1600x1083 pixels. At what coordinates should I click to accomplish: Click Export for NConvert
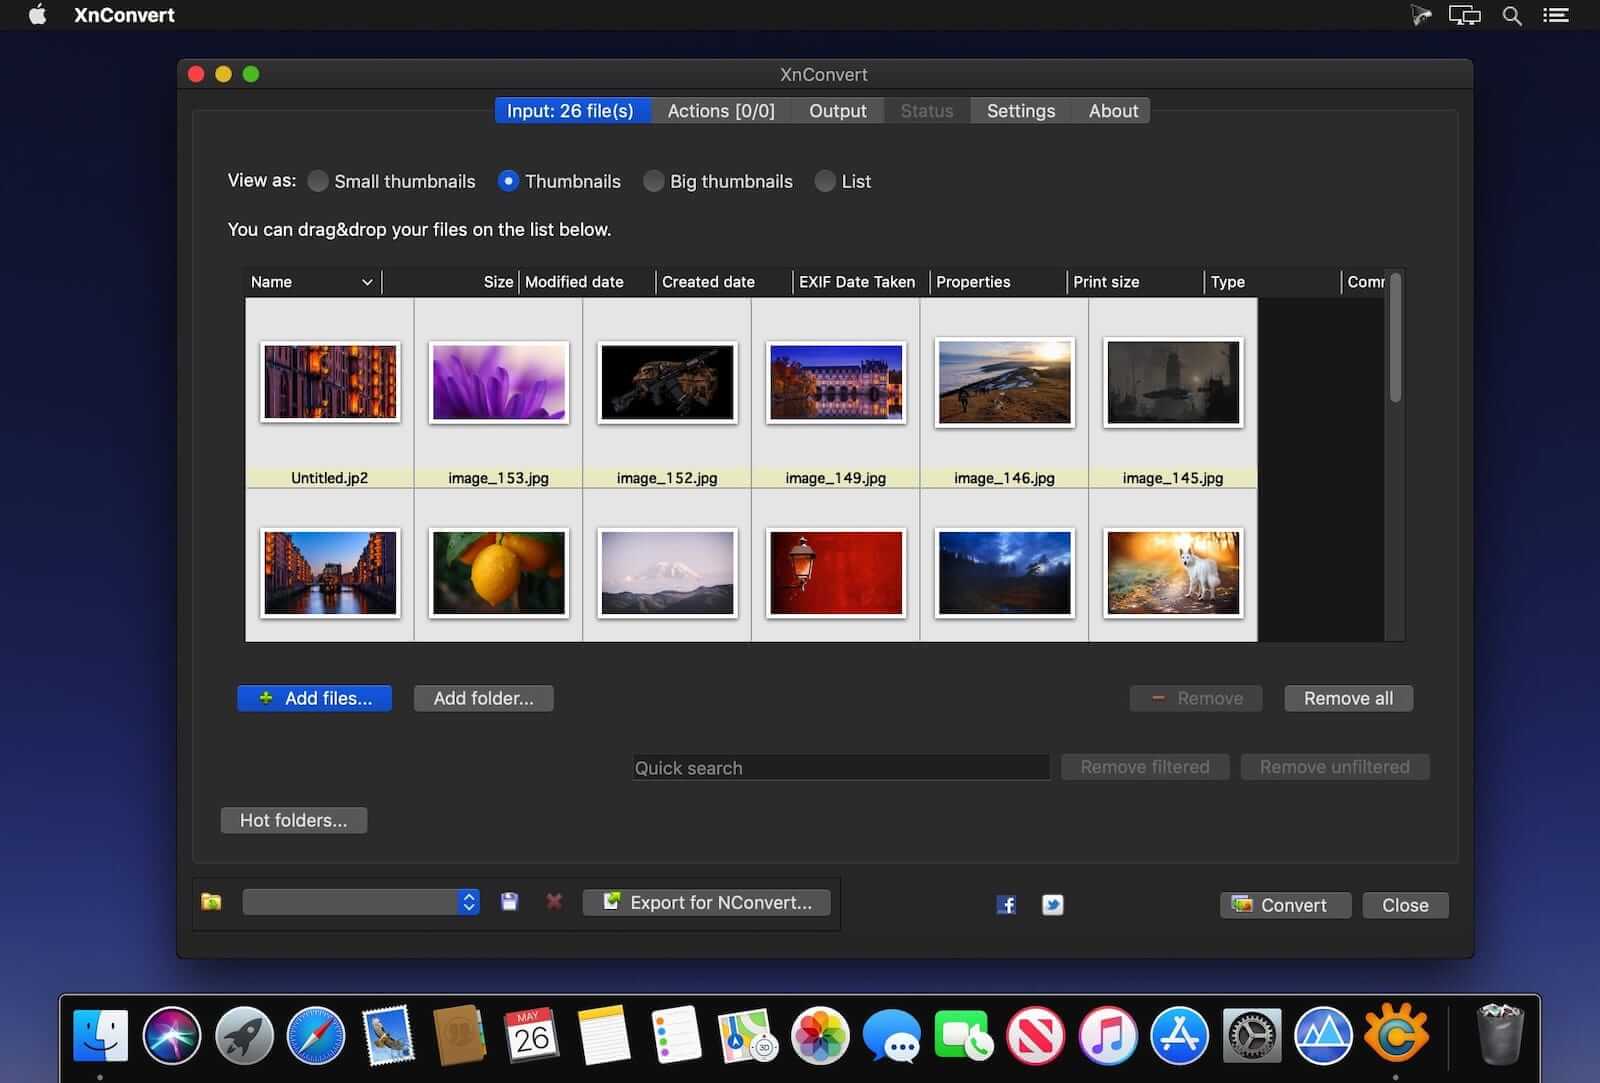pos(706,902)
